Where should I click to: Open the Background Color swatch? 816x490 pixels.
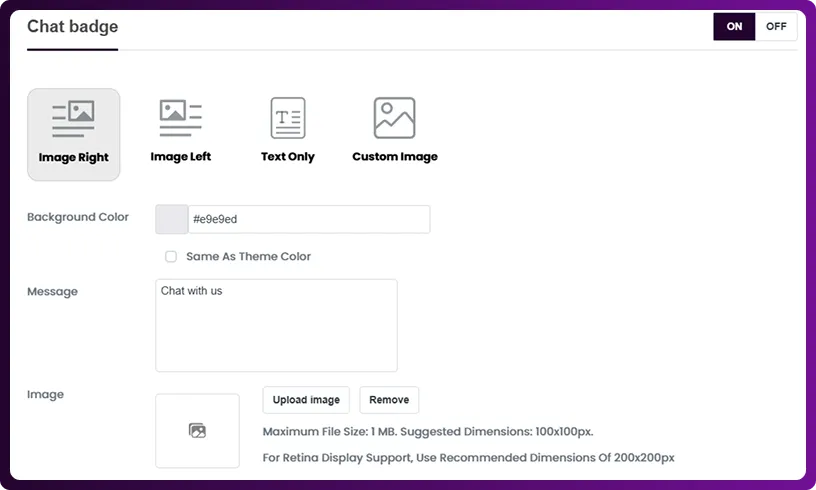tap(171, 220)
